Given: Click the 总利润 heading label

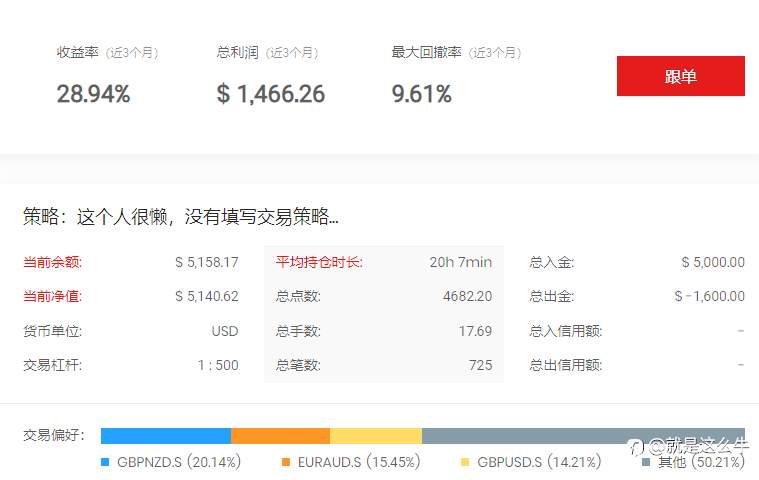Looking at the screenshot, I should [237, 52].
